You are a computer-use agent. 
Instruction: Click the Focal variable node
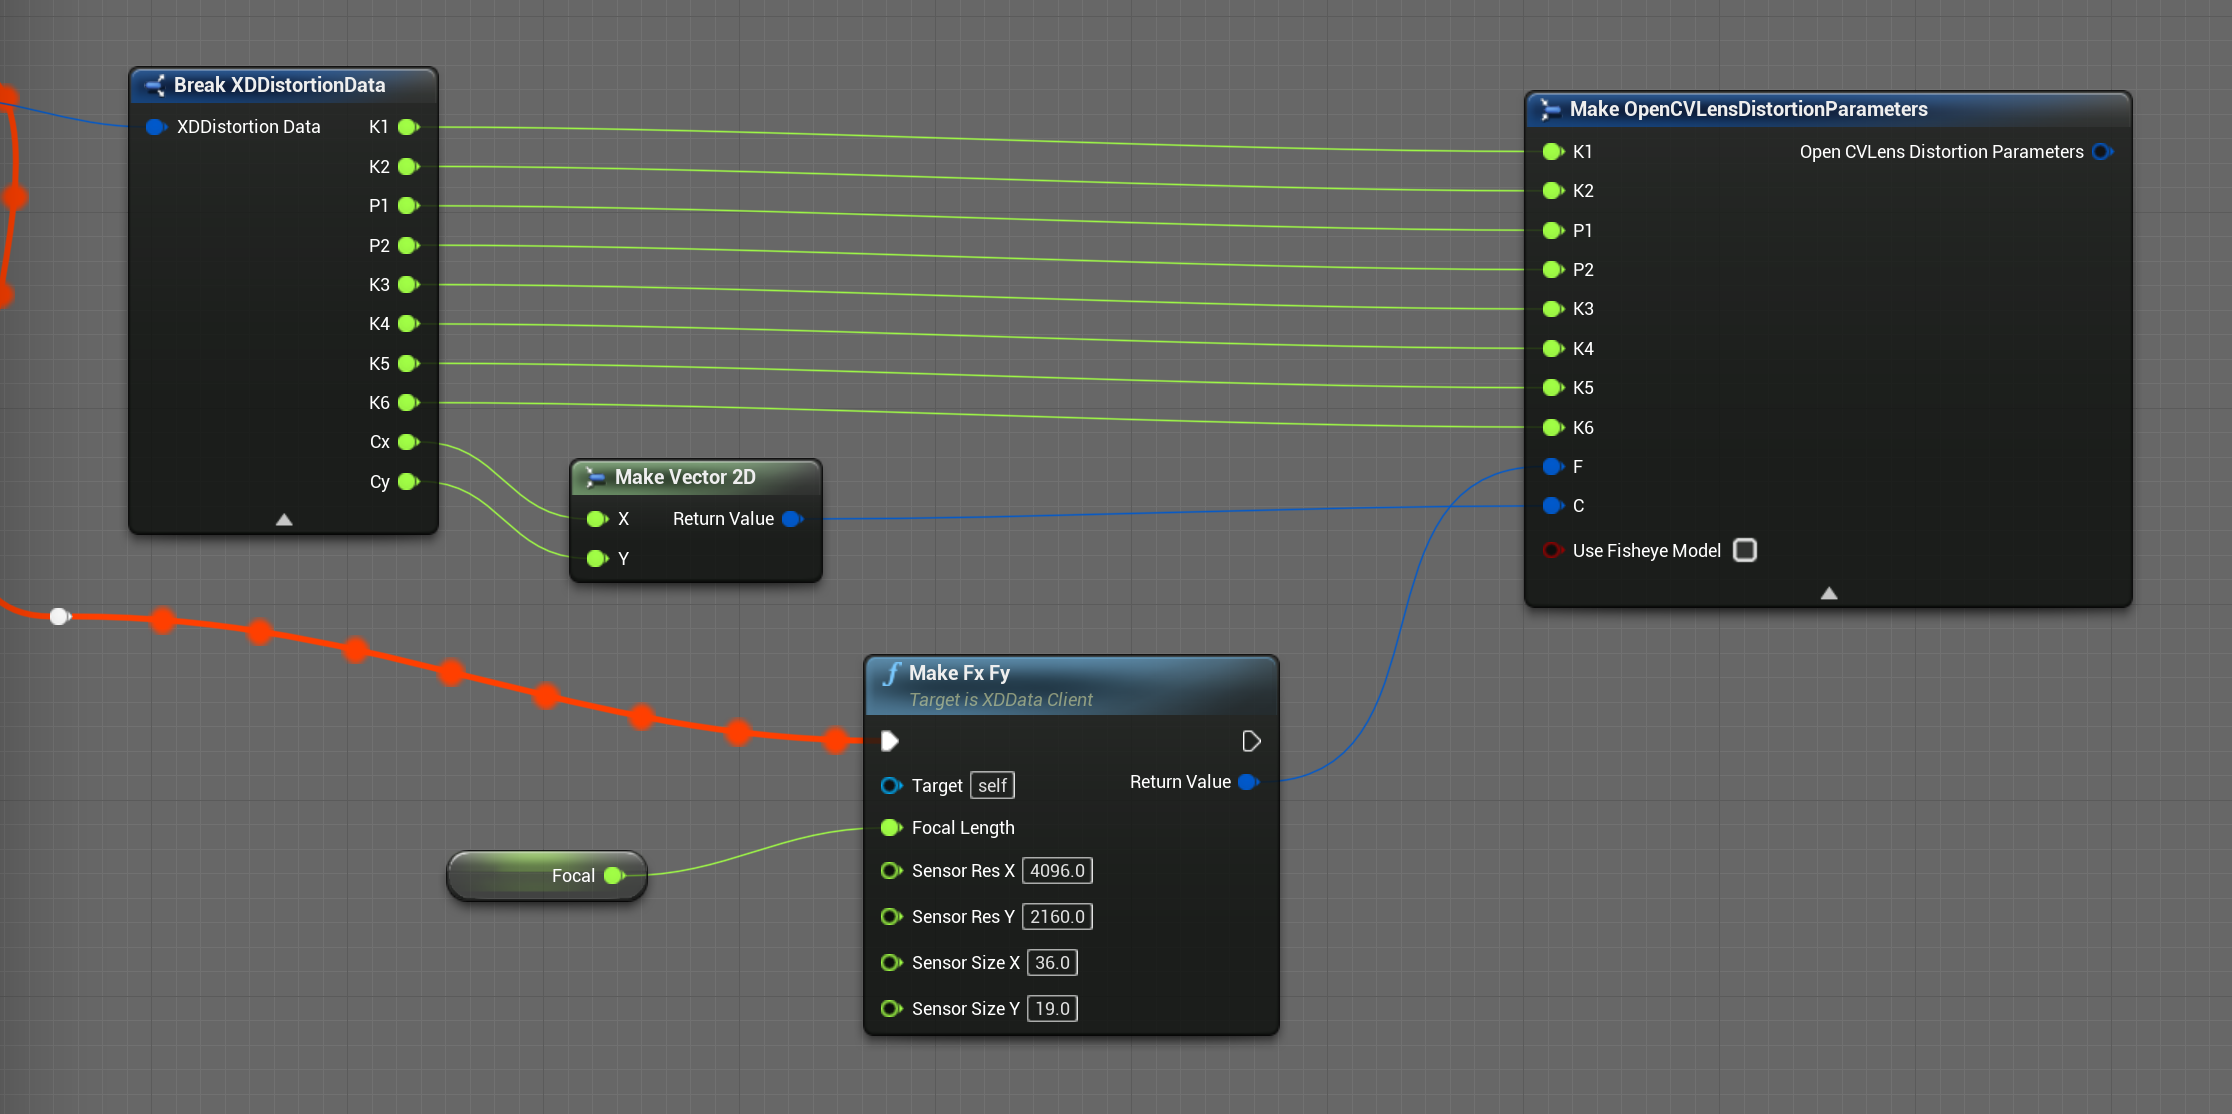tap(530, 876)
